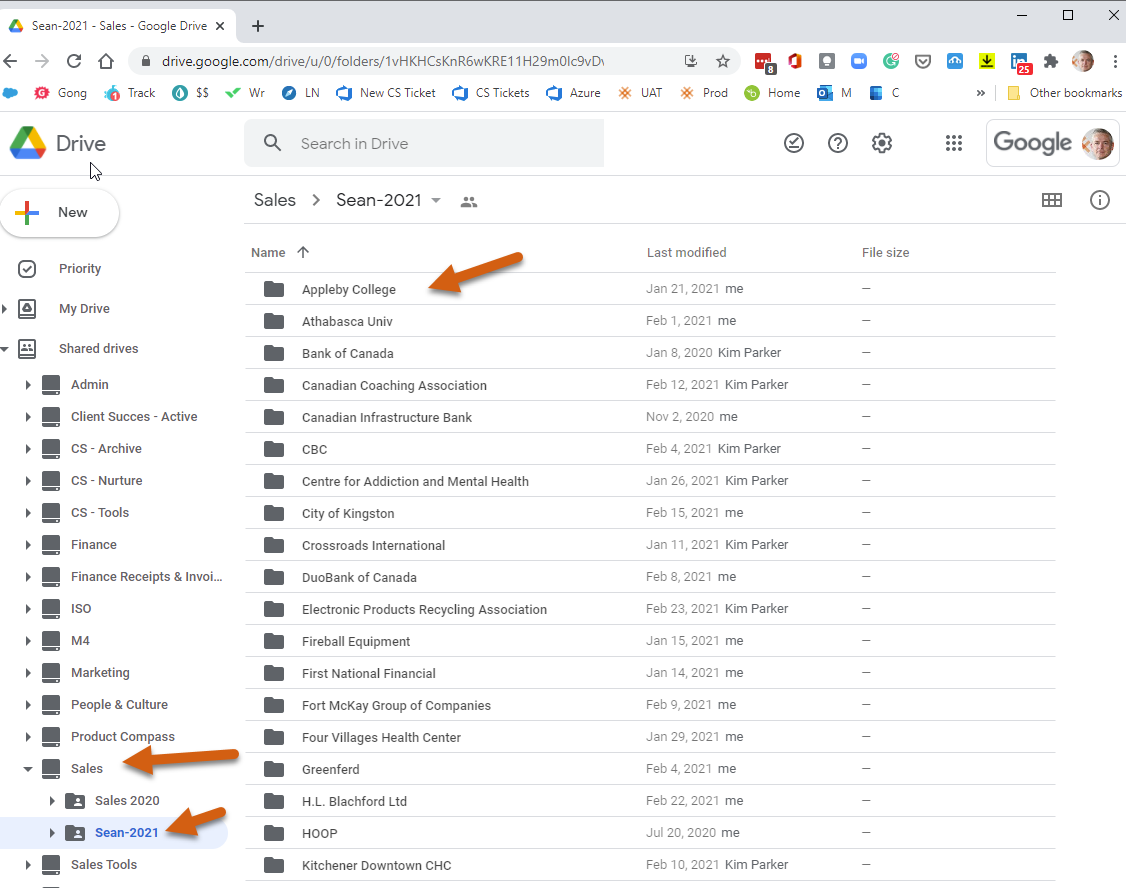Open the Sean-2021 breadcrumb dropdown arrow
This screenshot has width=1126, height=888.
click(x=436, y=200)
